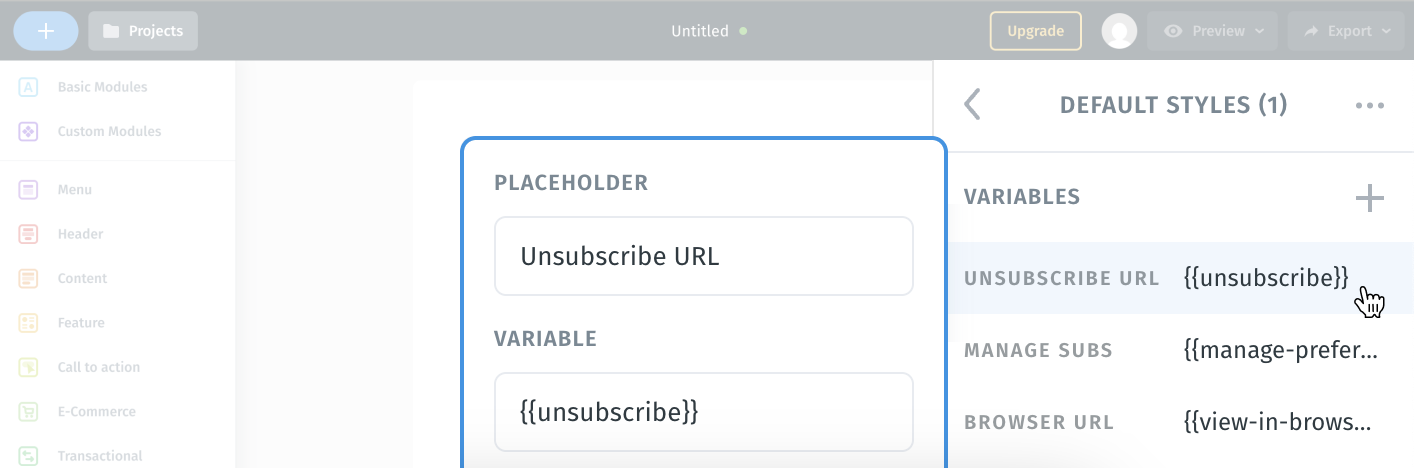The image size is (1414, 468).
Task: Add a new variable with plus icon
Action: click(x=1370, y=198)
